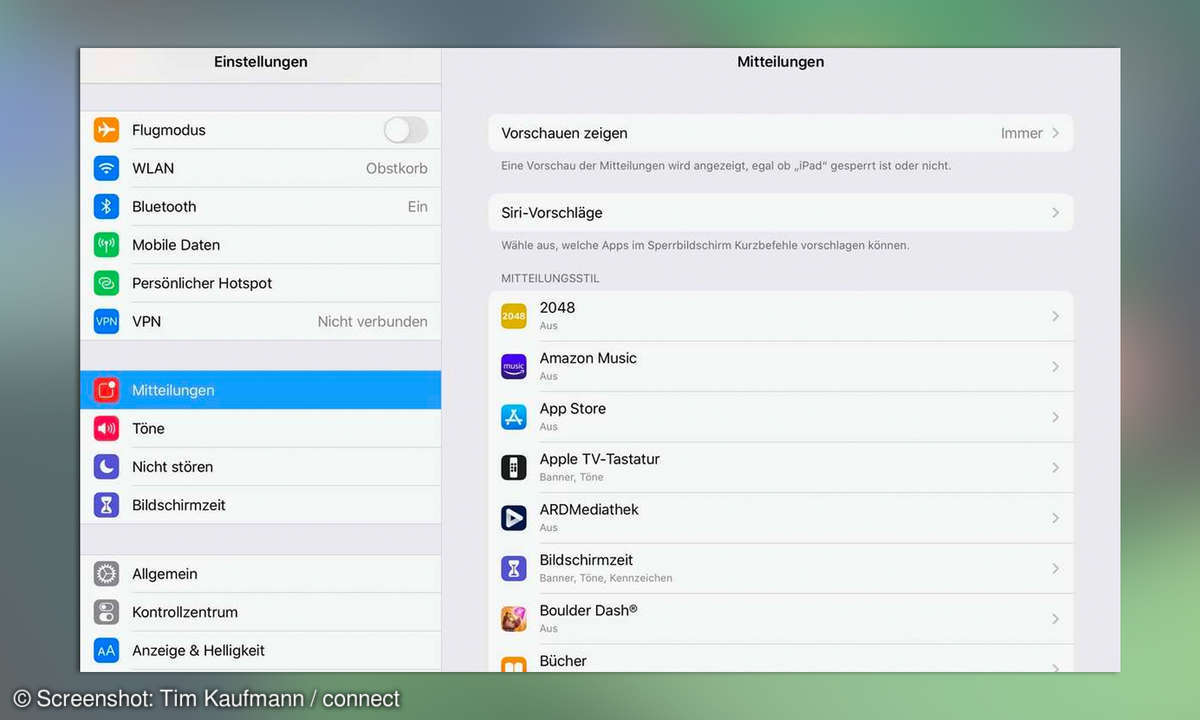Open 2048 row chevron

coord(1055,316)
